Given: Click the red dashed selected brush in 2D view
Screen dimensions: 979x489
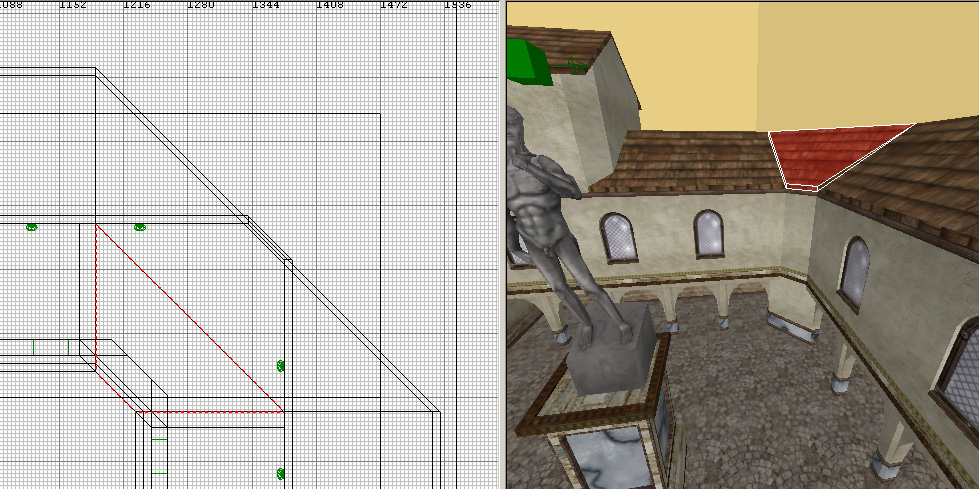Looking at the screenshot, I should (189, 319).
